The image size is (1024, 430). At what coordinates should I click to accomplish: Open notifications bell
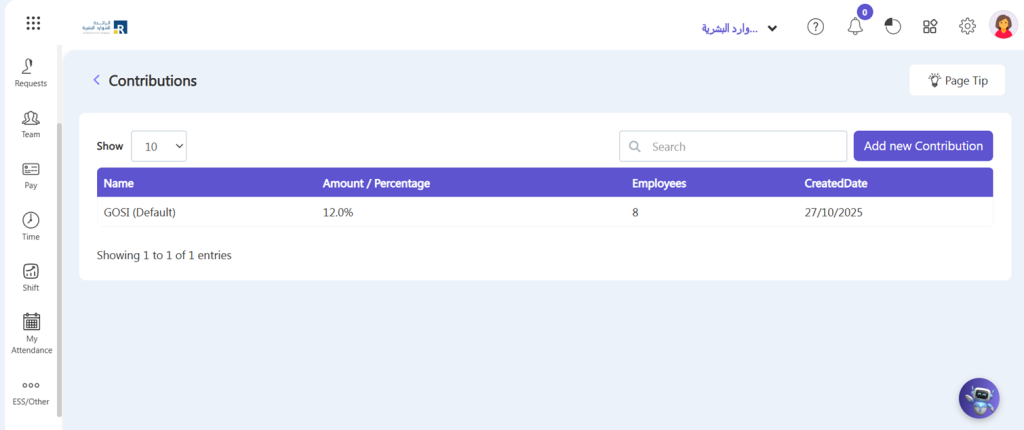point(856,27)
